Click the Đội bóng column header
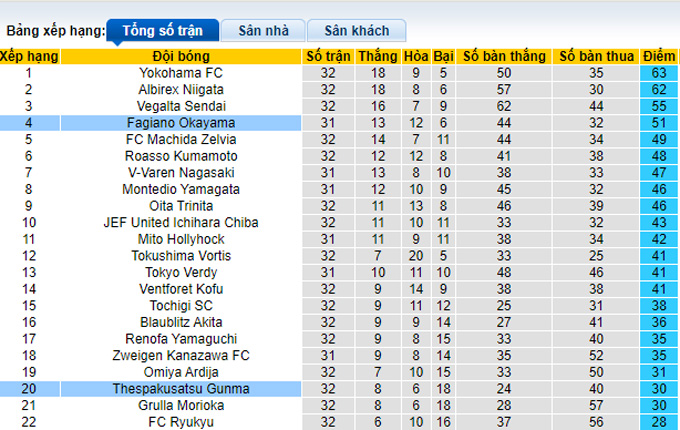Viewport: 680px width, 430px height. click(182, 56)
